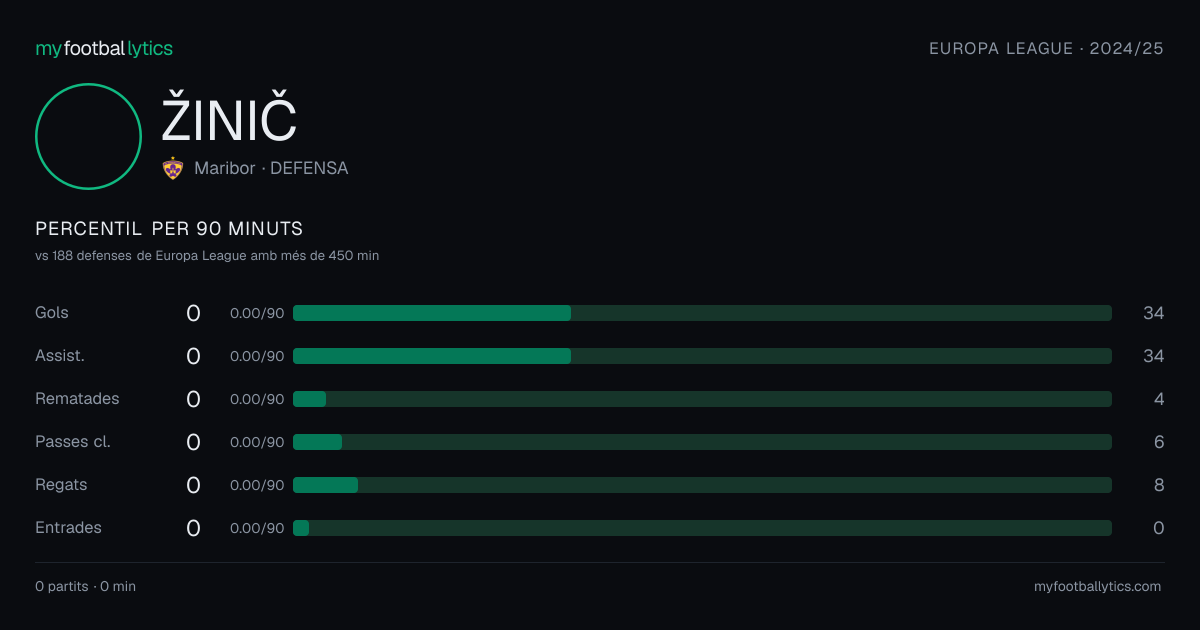Click the percentile value 8 beside Regats
Image resolution: width=1200 pixels, height=630 pixels.
coord(1159,485)
